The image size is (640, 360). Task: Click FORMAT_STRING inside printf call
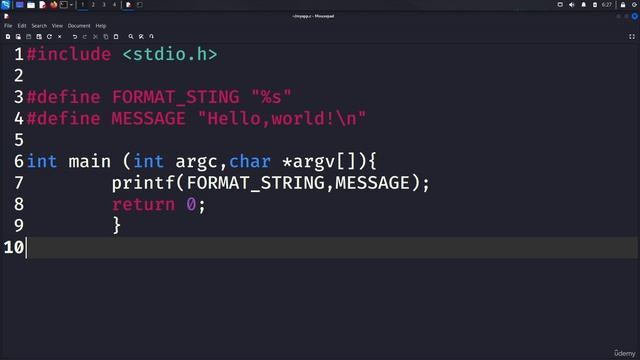[256, 183]
